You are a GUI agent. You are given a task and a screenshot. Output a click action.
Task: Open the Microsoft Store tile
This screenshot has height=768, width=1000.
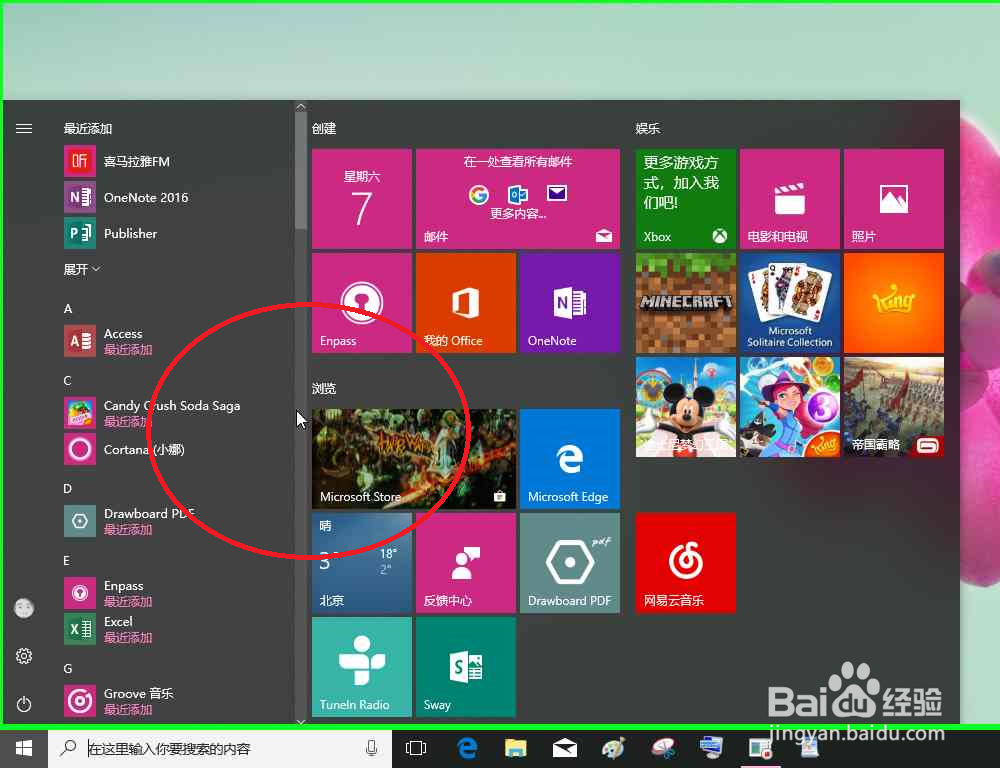[x=414, y=459]
